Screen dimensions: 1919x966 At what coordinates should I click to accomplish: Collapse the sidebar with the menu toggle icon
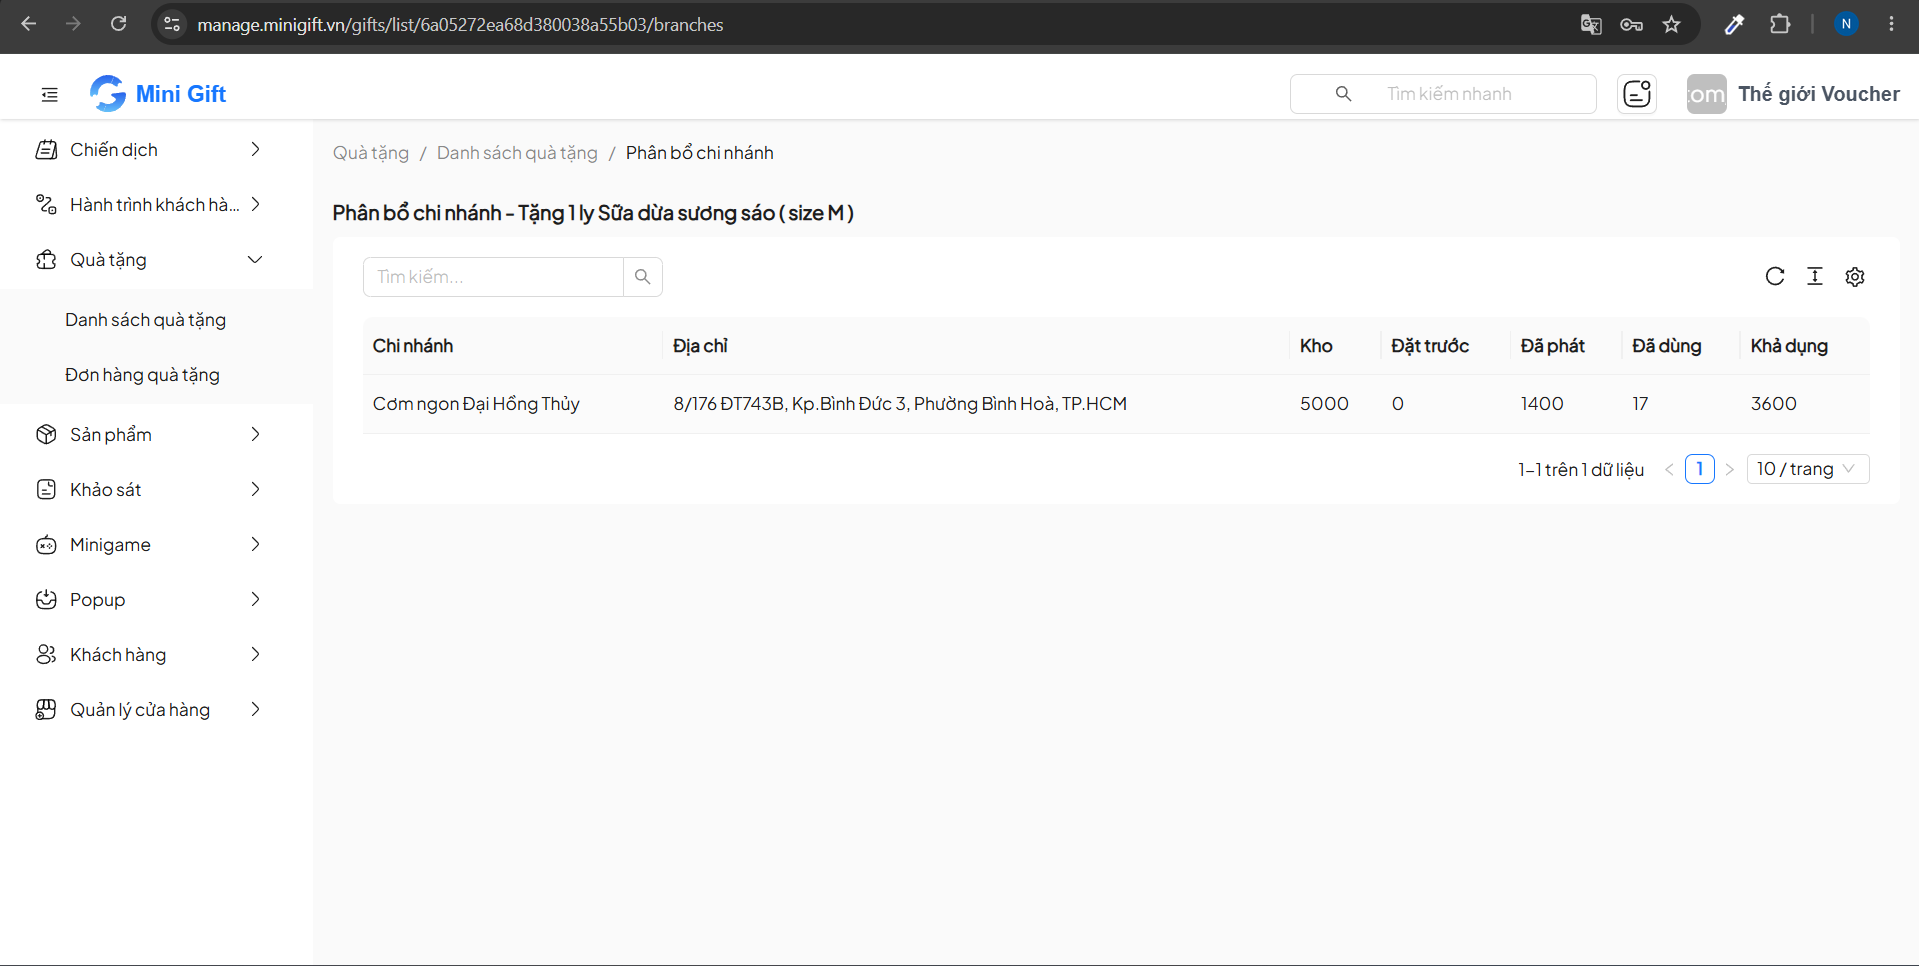tap(49, 94)
